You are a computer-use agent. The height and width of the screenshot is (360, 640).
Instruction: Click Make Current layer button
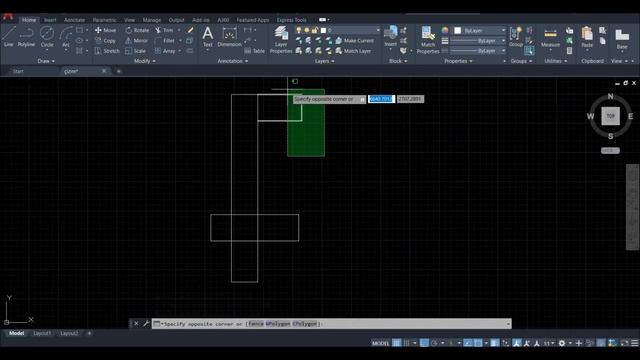click(x=354, y=40)
